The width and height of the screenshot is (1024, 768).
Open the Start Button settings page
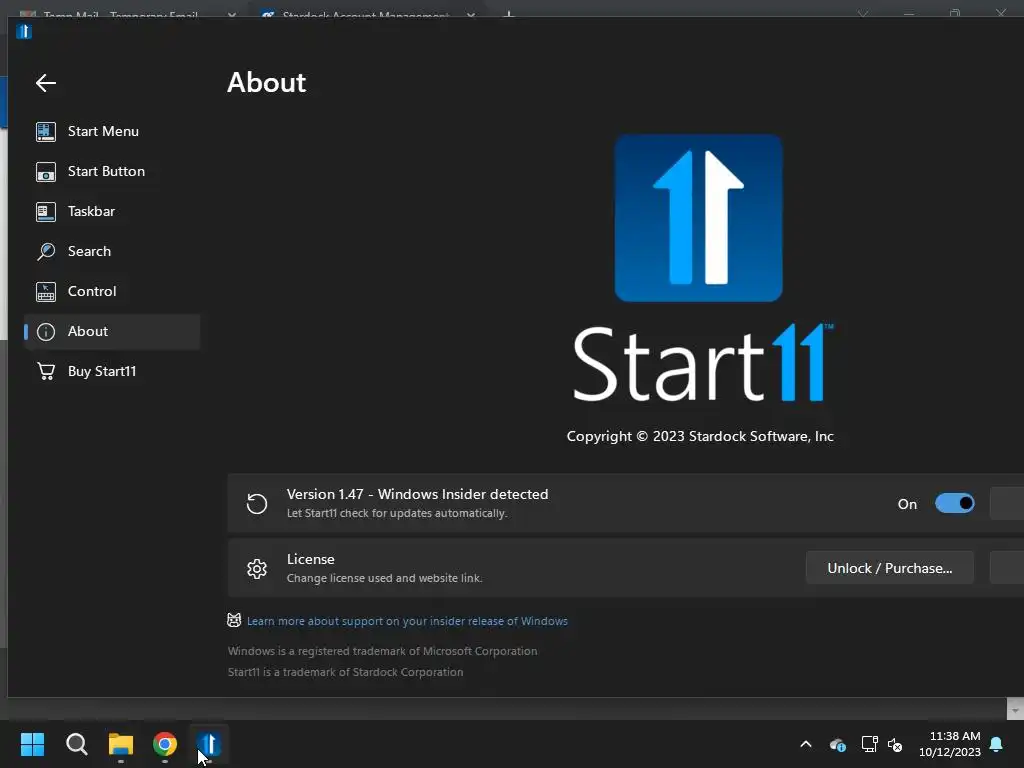point(112,171)
